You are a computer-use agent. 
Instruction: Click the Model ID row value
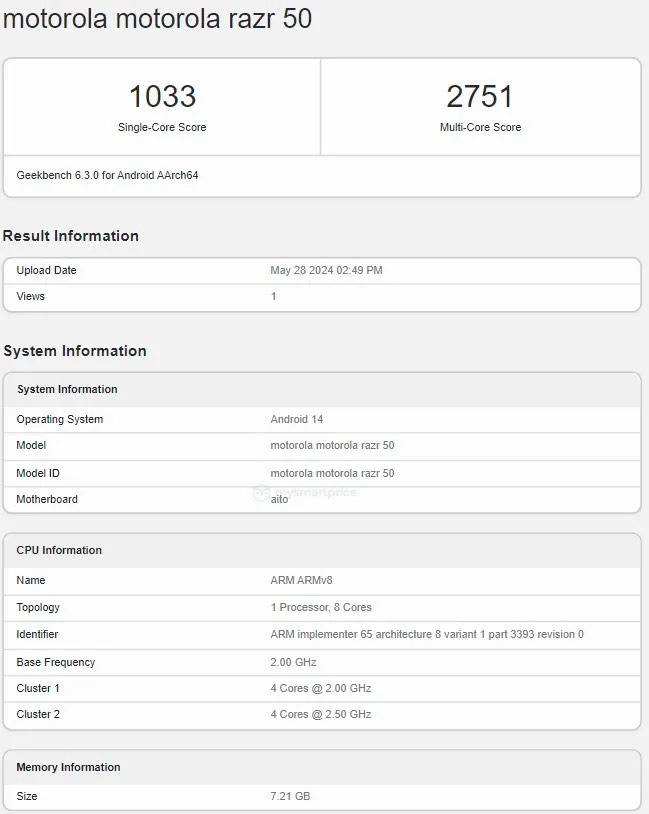pyautogui.click(x=332, y=473)
